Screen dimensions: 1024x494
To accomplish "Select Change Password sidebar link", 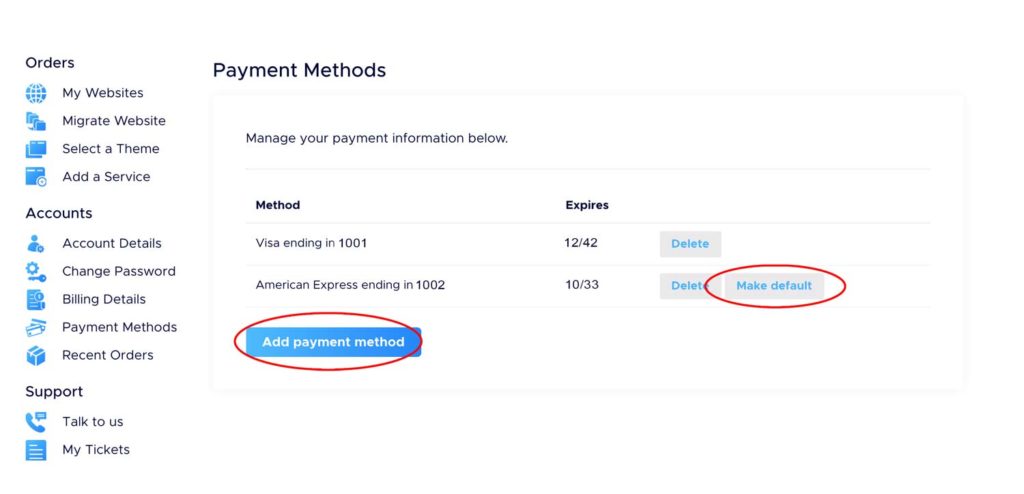I will tap(119, 271).
